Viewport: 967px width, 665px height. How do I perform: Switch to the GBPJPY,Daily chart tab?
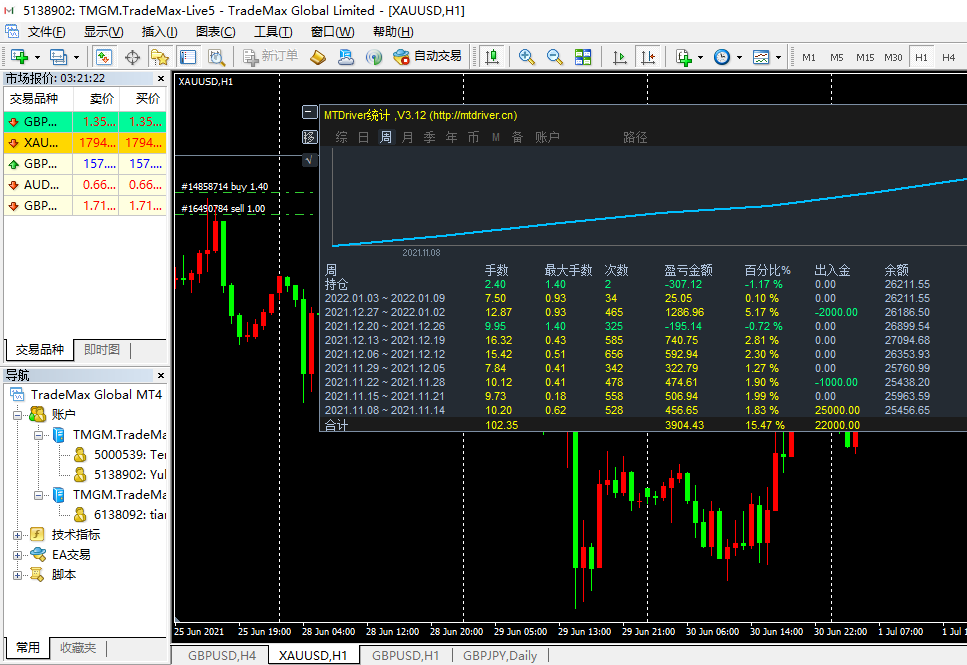click(500, 656)
